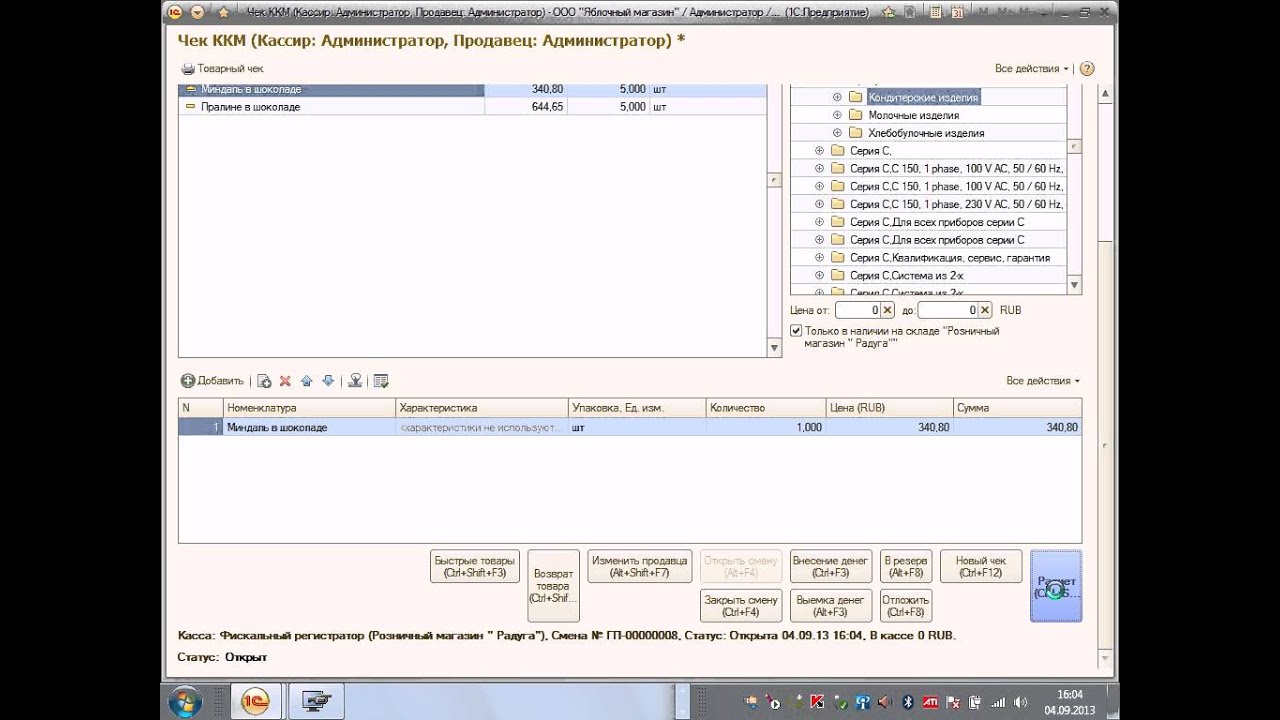Click the 1C logo menu icon in title bar
The image size is (1280, 720).
pyautogui.click(x=174, y=12)
